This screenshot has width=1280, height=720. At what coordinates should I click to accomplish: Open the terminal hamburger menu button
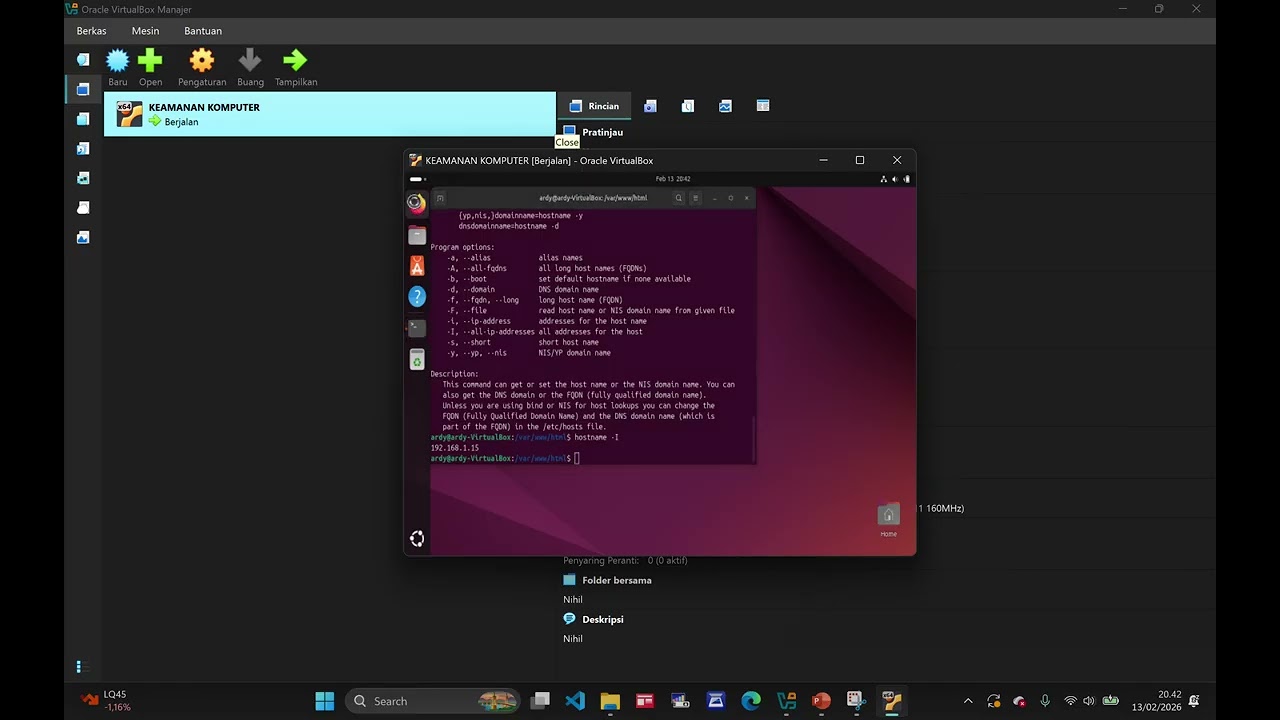696,198
